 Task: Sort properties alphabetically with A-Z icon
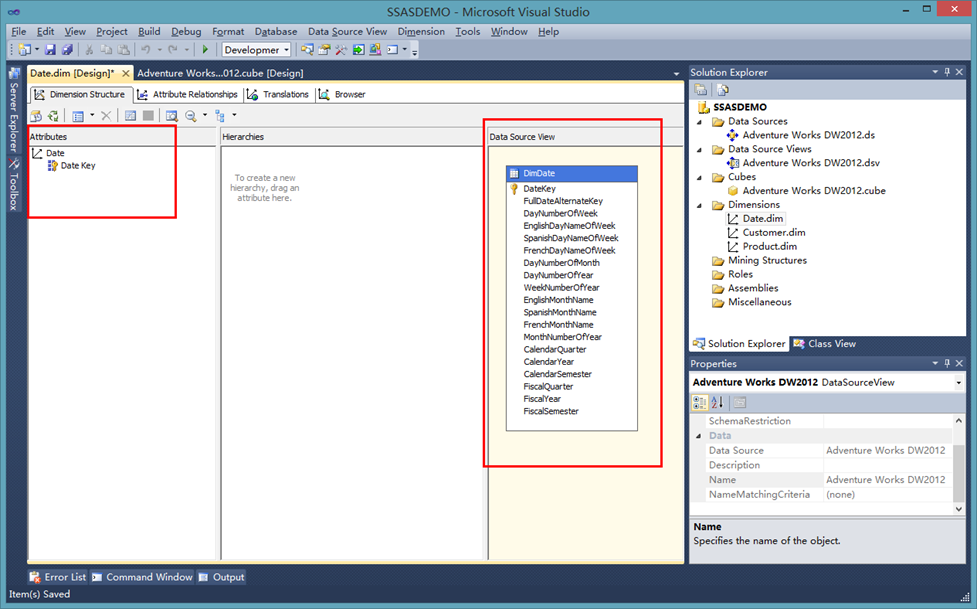(717, 402)
